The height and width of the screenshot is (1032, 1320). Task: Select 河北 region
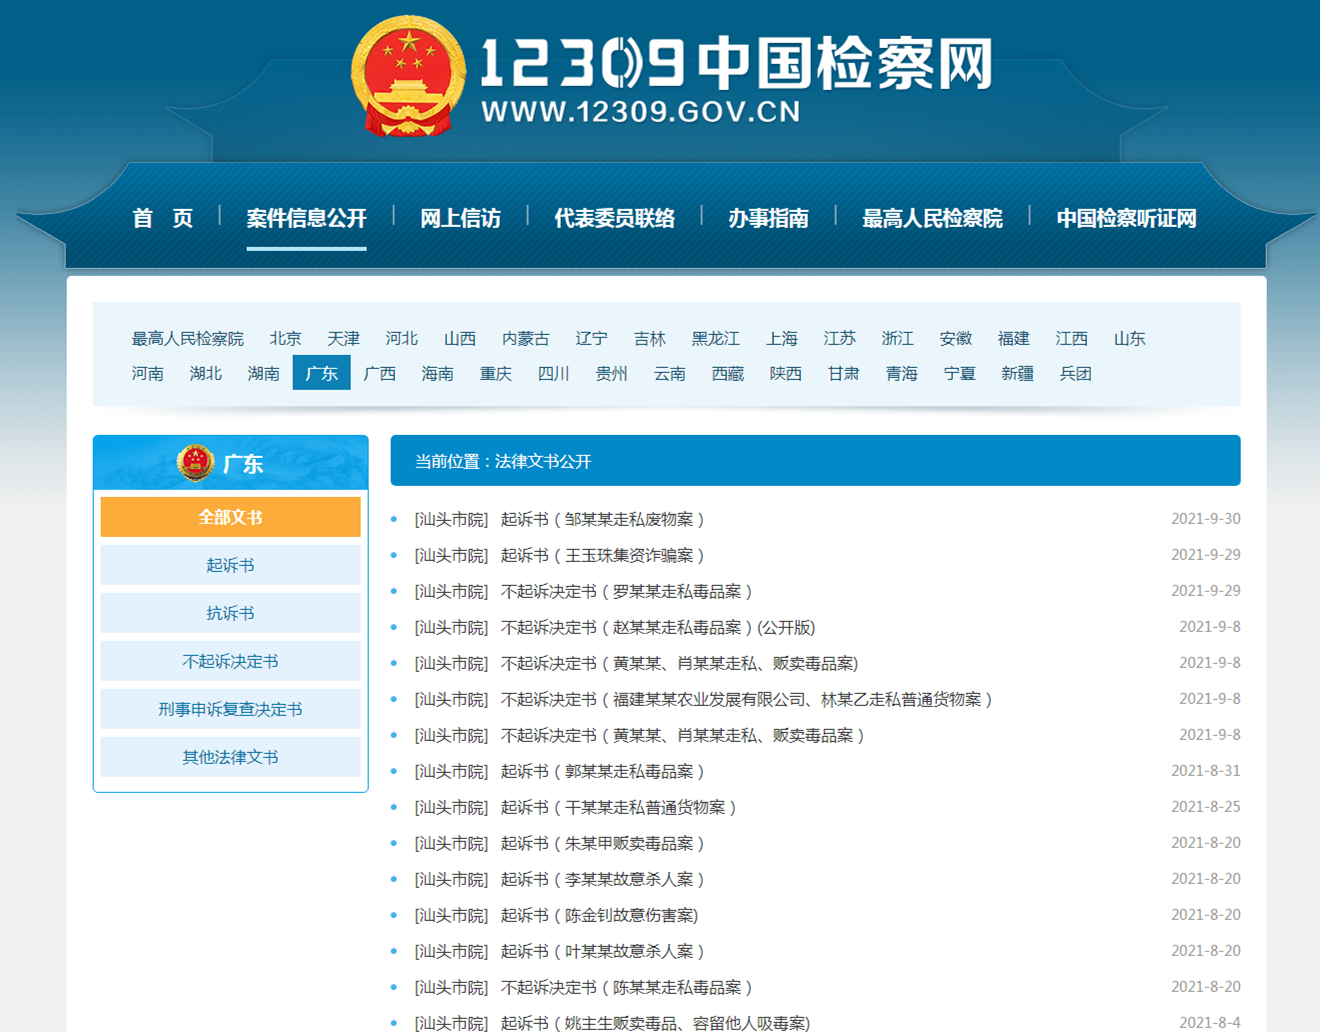402,339
